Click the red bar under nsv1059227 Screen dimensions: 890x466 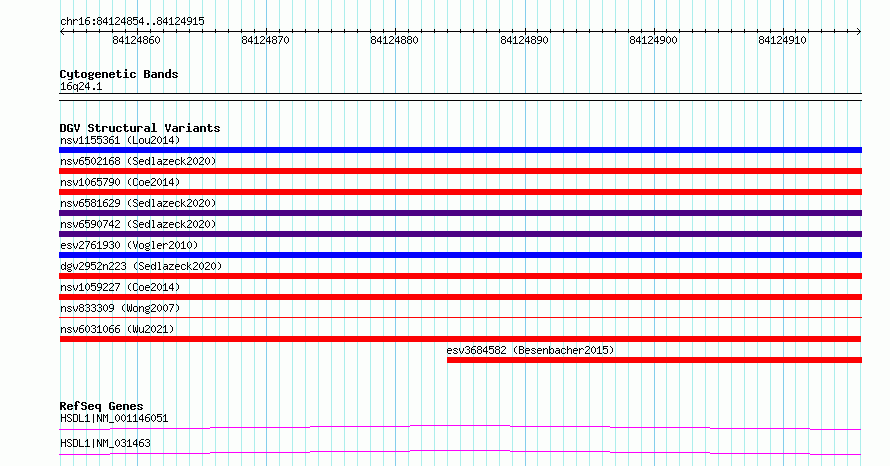[x=460, y=297]
